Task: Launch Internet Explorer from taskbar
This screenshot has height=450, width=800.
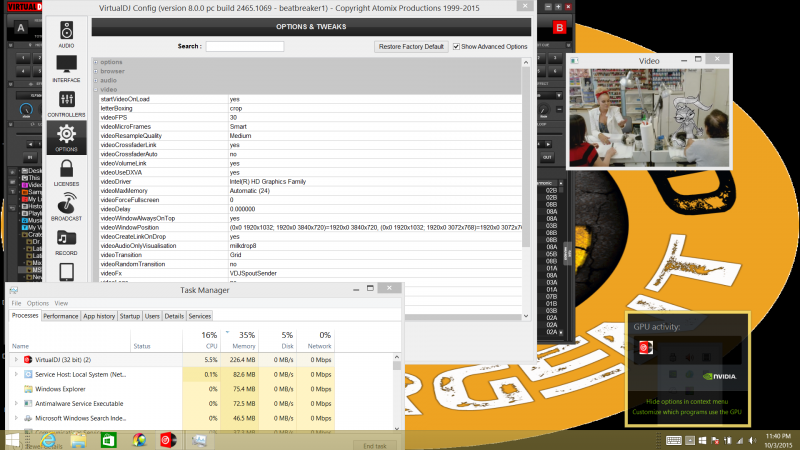Action: (48, 440)
